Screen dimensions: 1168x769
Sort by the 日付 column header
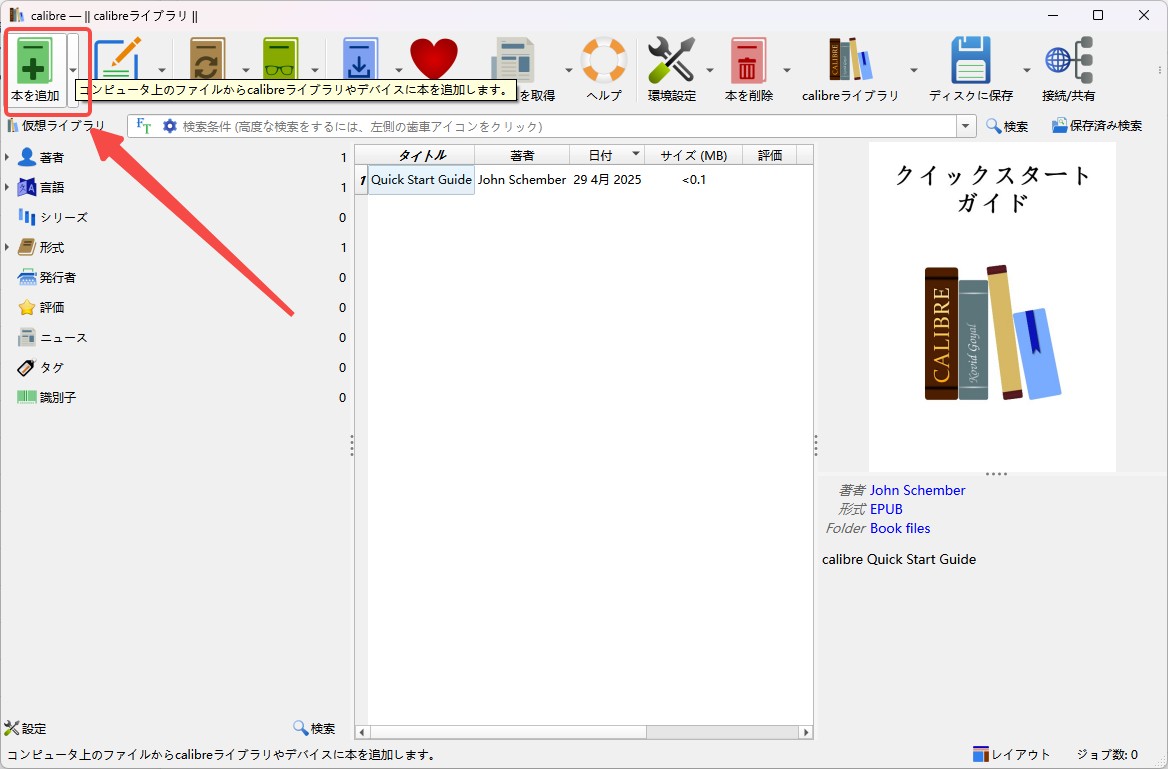coord(606,155)
